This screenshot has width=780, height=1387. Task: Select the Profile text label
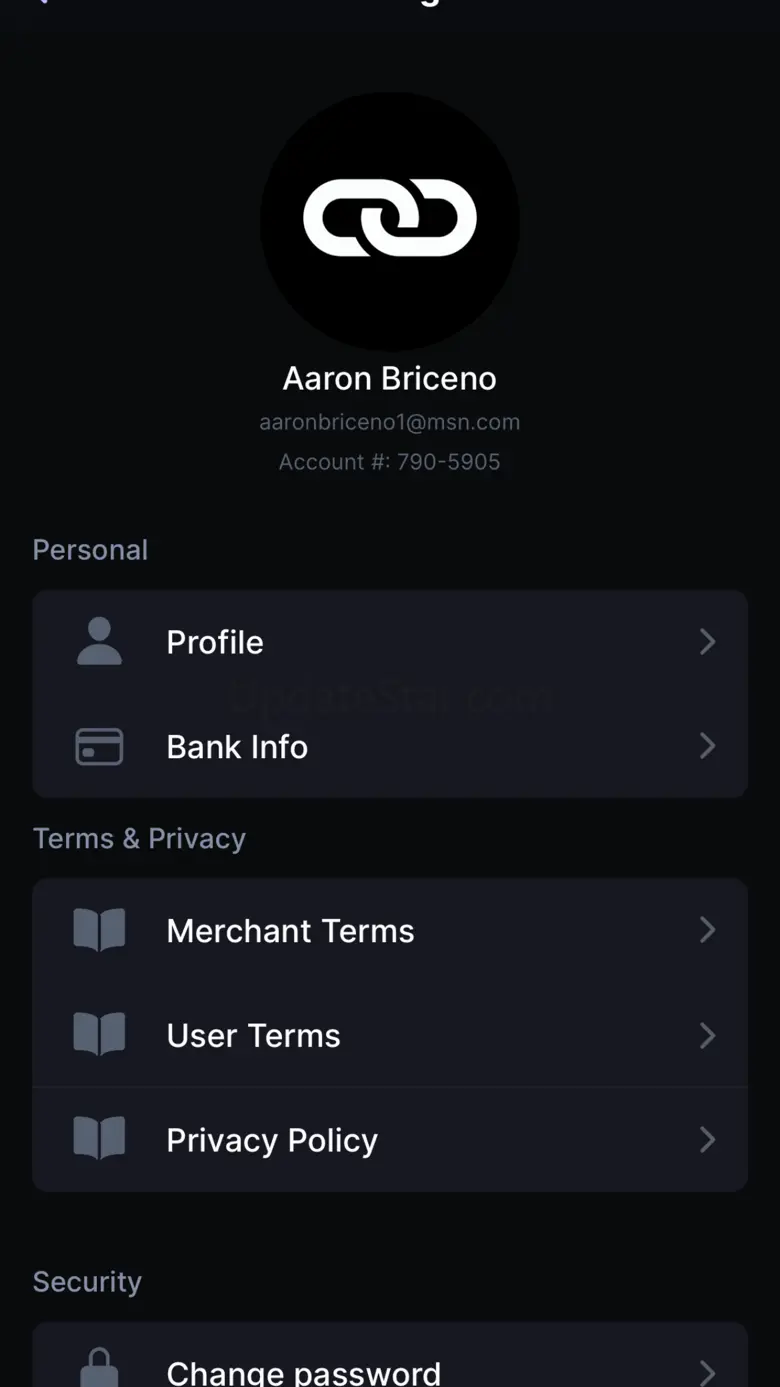click(x=215, y=642)
